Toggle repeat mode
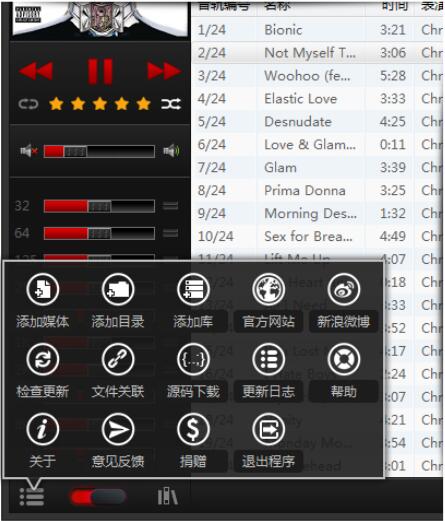 (28, 104)
